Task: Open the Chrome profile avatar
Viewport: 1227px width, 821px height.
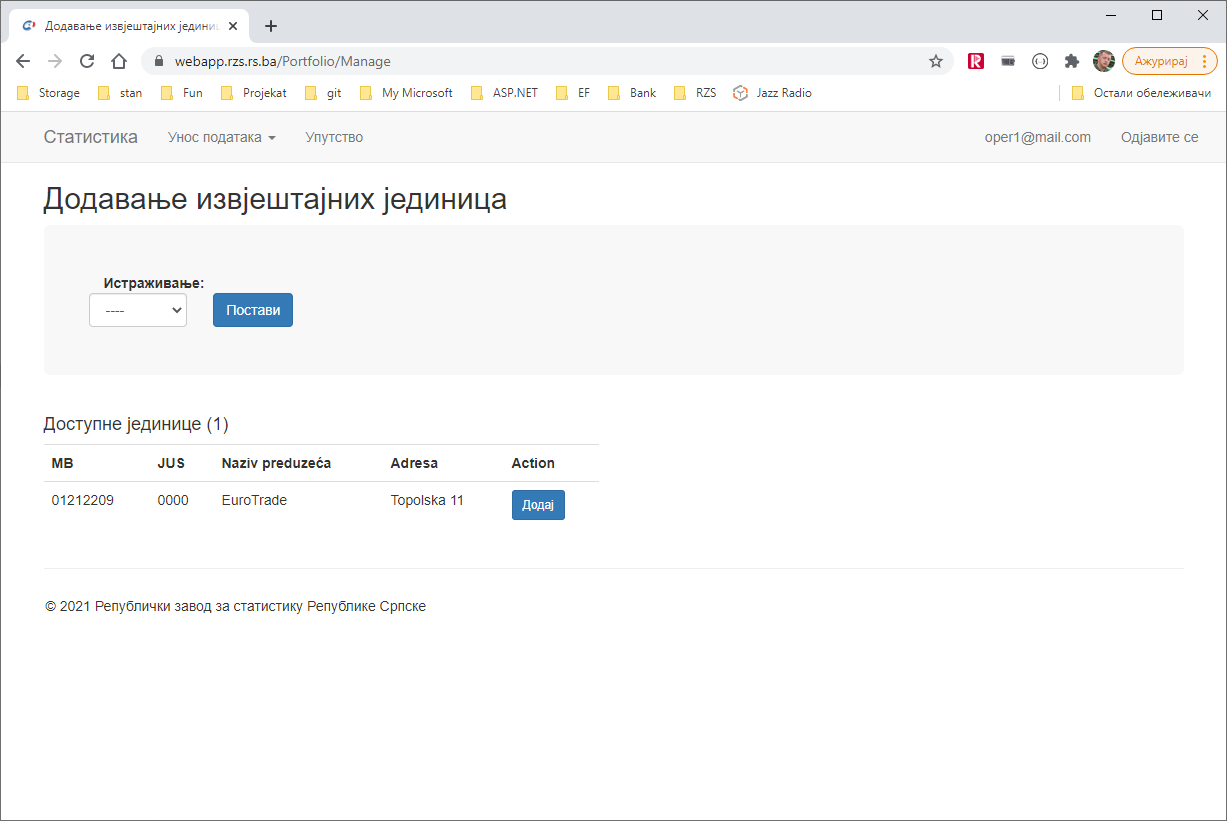Action: pos(1103,61)
